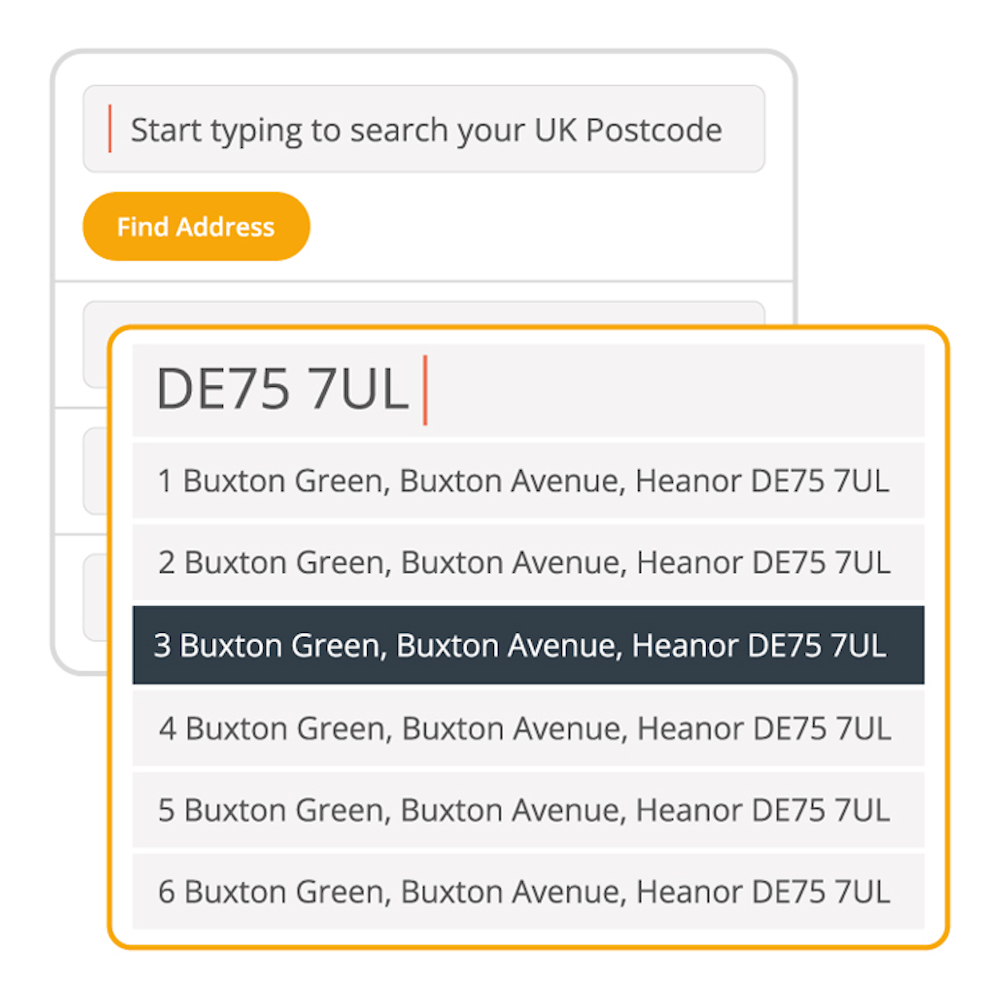Click the placeholder text Start typing to search
1000x1000 pixels.
[424, 129]
